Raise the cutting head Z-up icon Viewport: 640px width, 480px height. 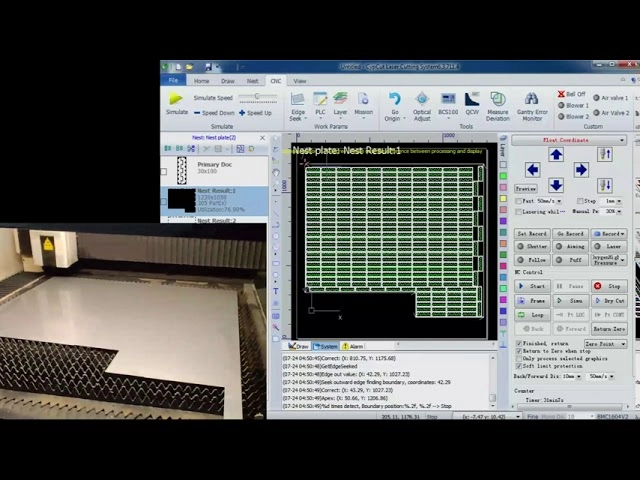click(x=604, y=154)
